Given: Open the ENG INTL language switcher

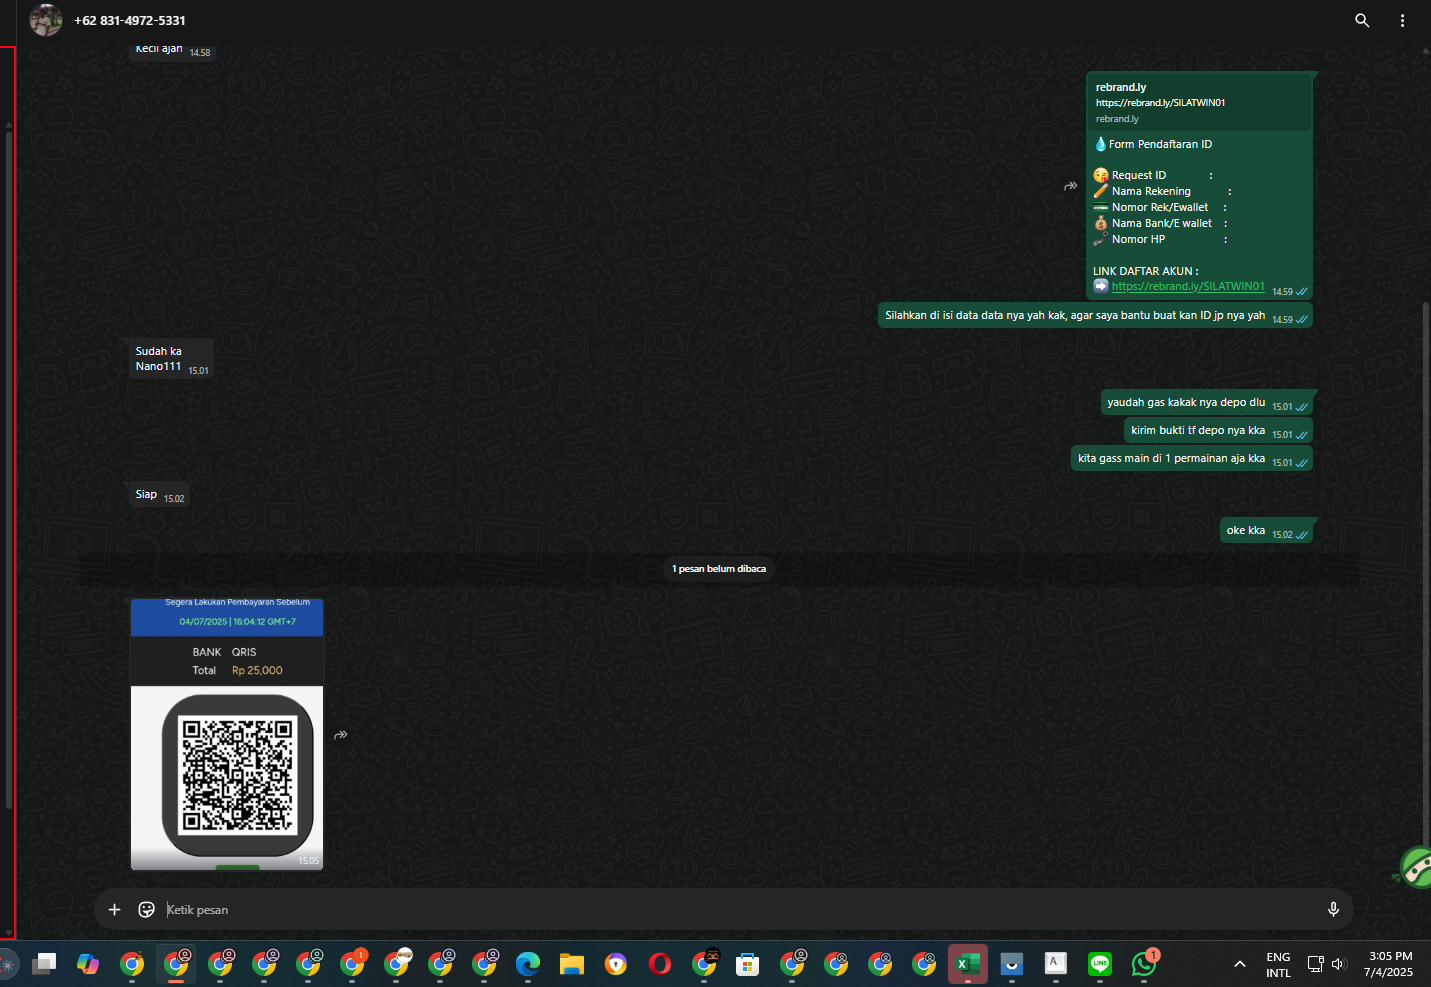Looking at the screenshot, I should [x=1278, y=965].
